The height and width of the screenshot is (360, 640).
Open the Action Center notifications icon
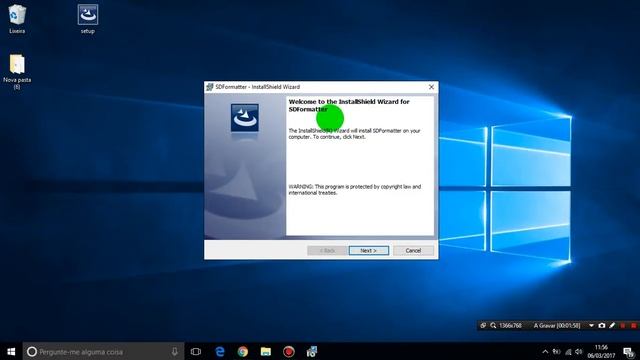tap(629, 352)
